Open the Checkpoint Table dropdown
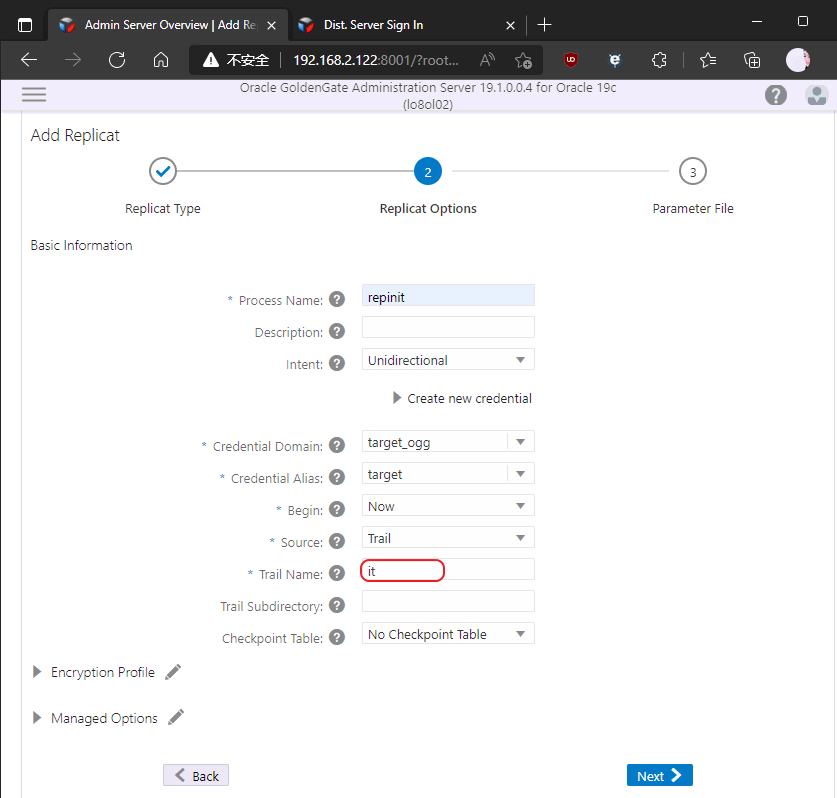Viewport: 837px width, 798px height. point(448,634)
